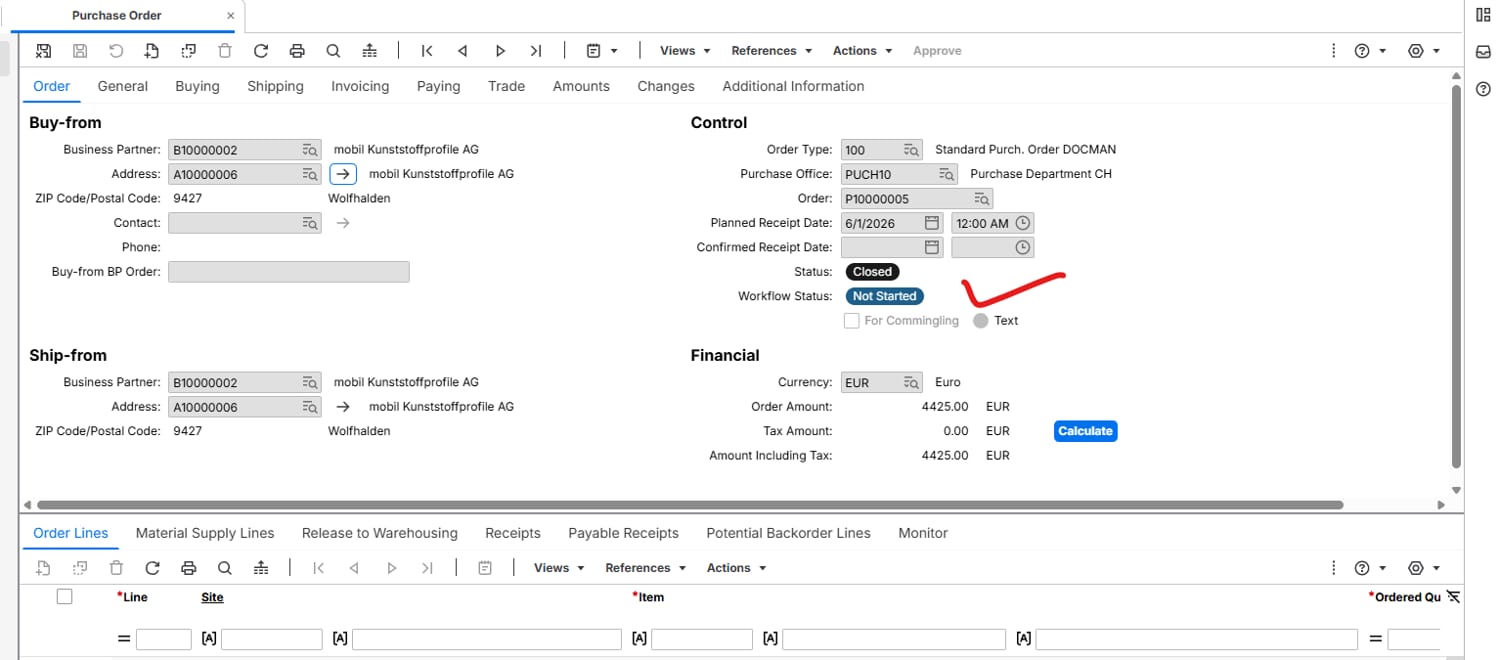Open the Material Supply Lines tab
This screenshot has width=1500, height=660.
[205, 533]
